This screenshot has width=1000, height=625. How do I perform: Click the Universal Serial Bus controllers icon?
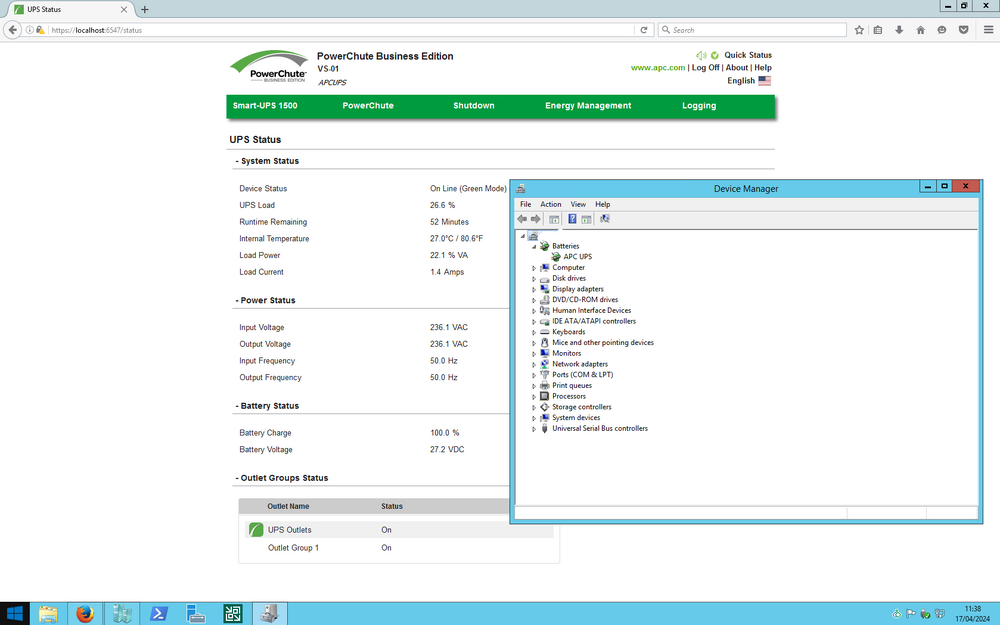(545, 429)
